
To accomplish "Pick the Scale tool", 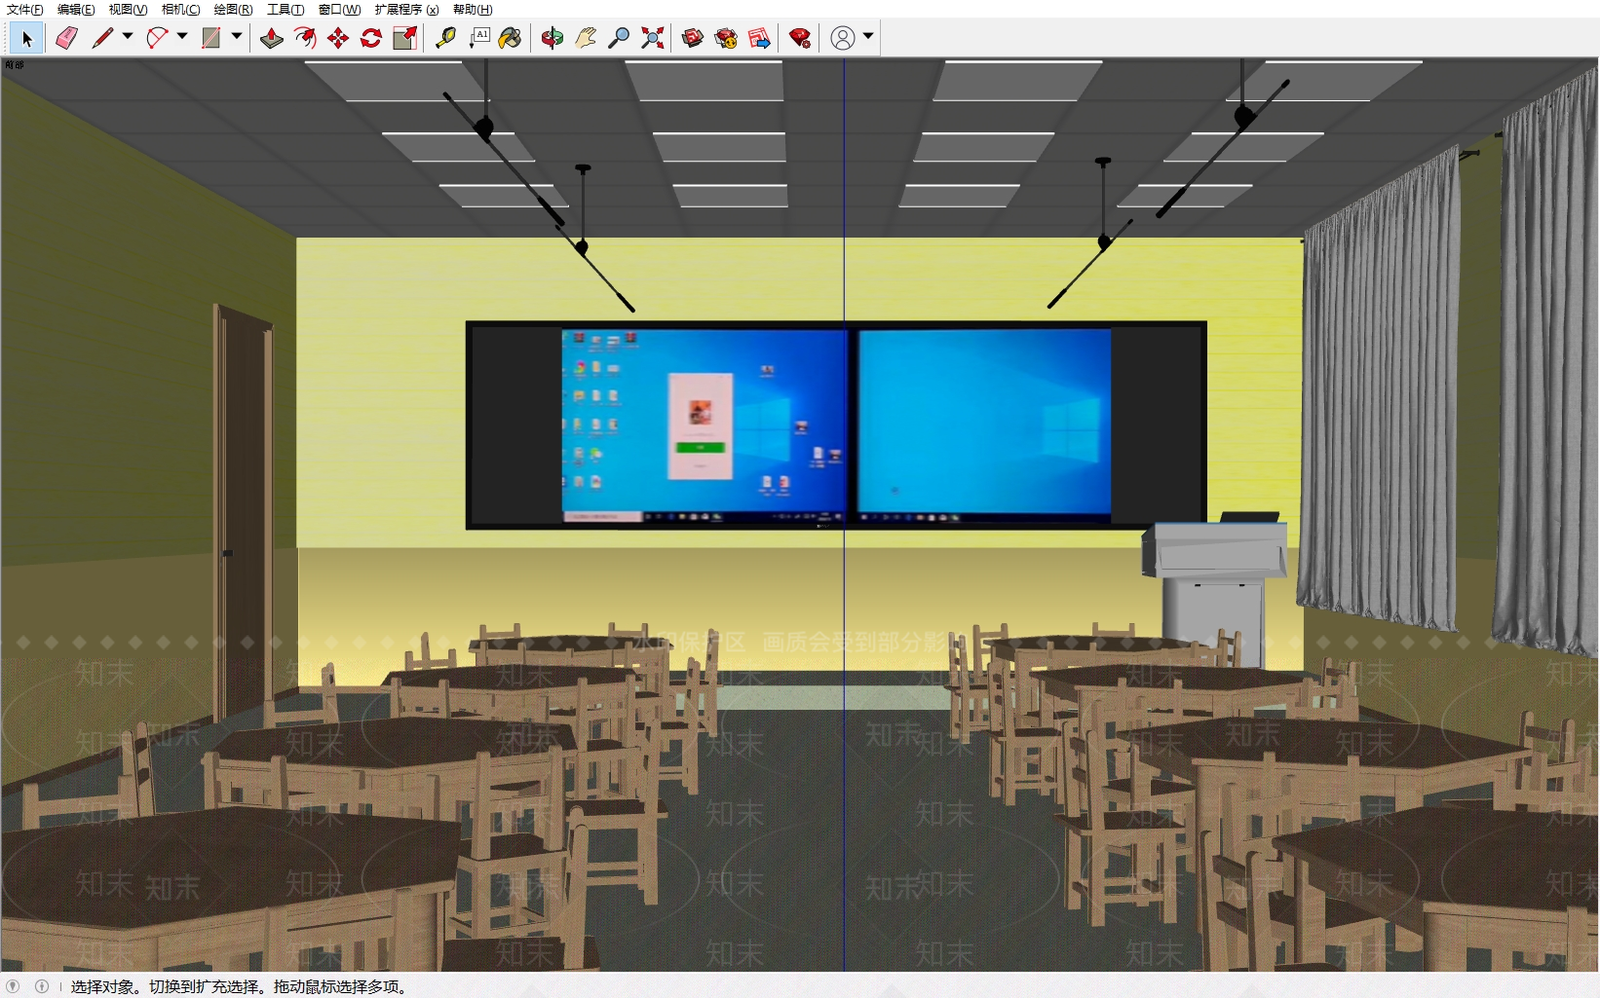I will coord(405,38).
